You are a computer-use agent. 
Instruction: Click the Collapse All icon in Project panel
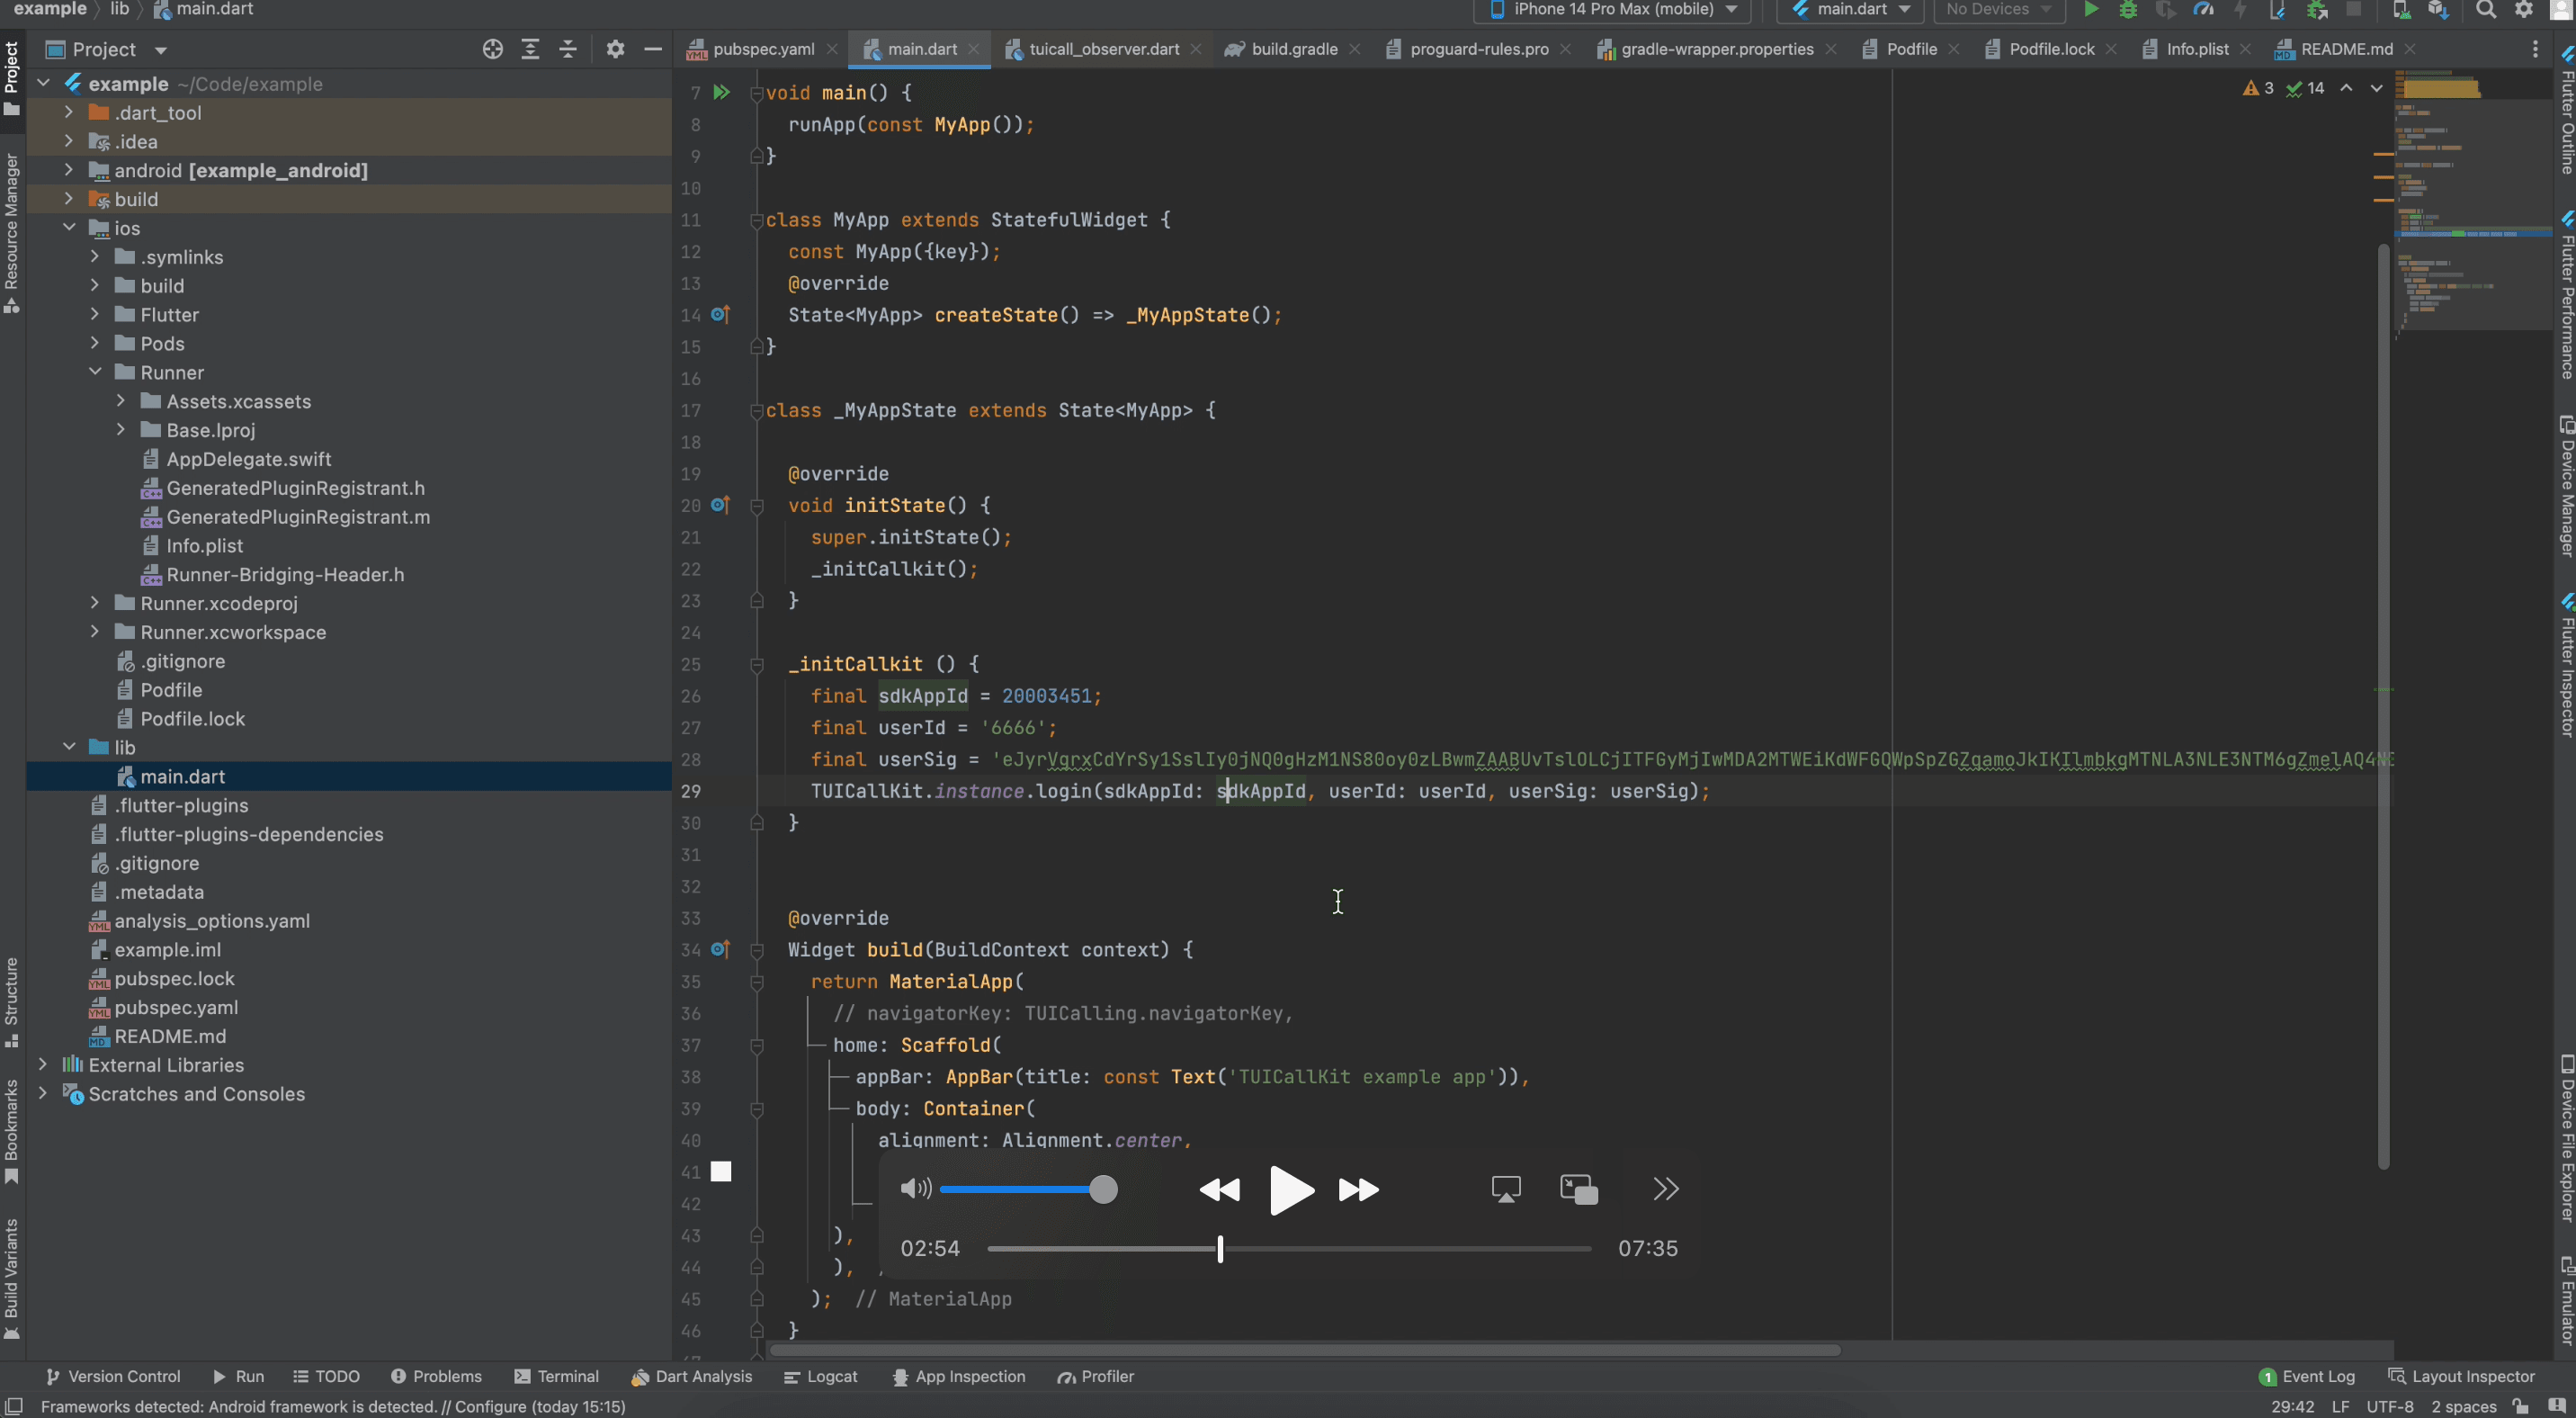click(568, 49)
